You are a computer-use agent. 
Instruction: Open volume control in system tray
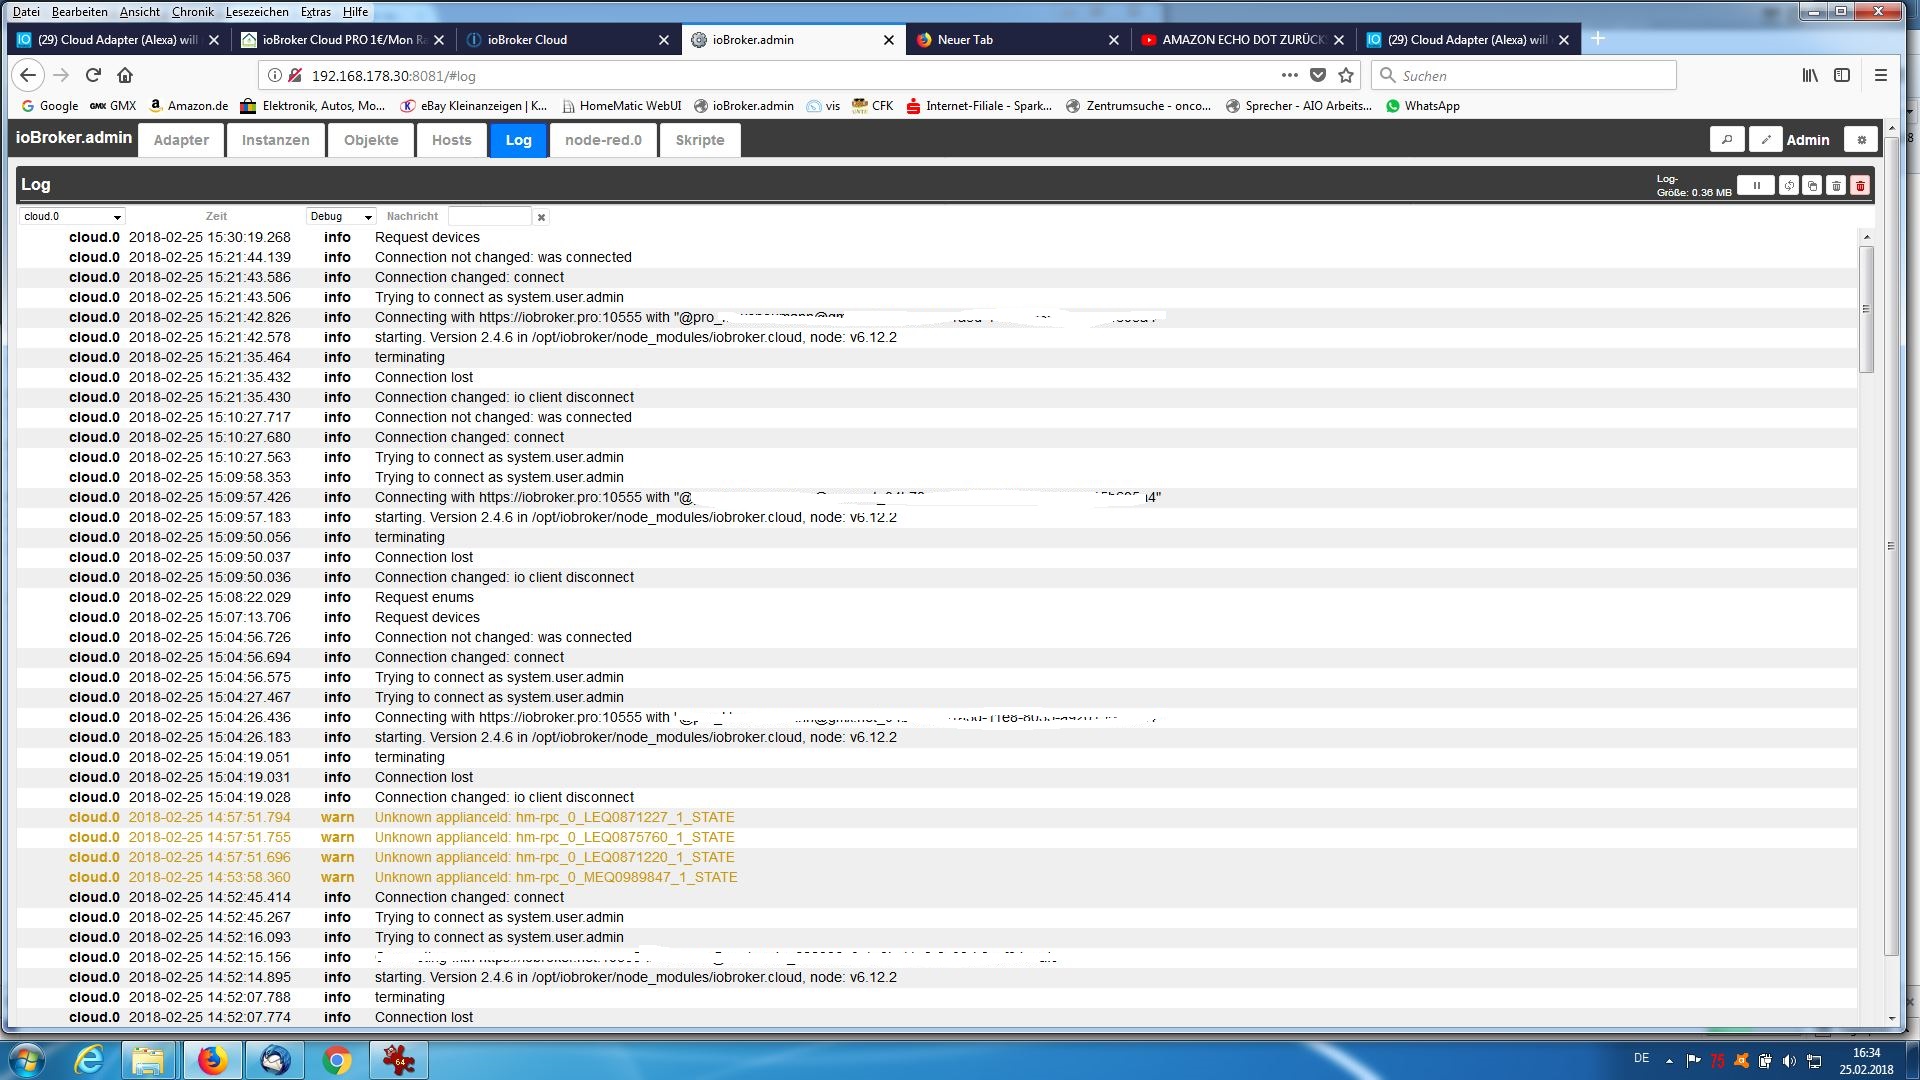click(x=1789, y=1061)
